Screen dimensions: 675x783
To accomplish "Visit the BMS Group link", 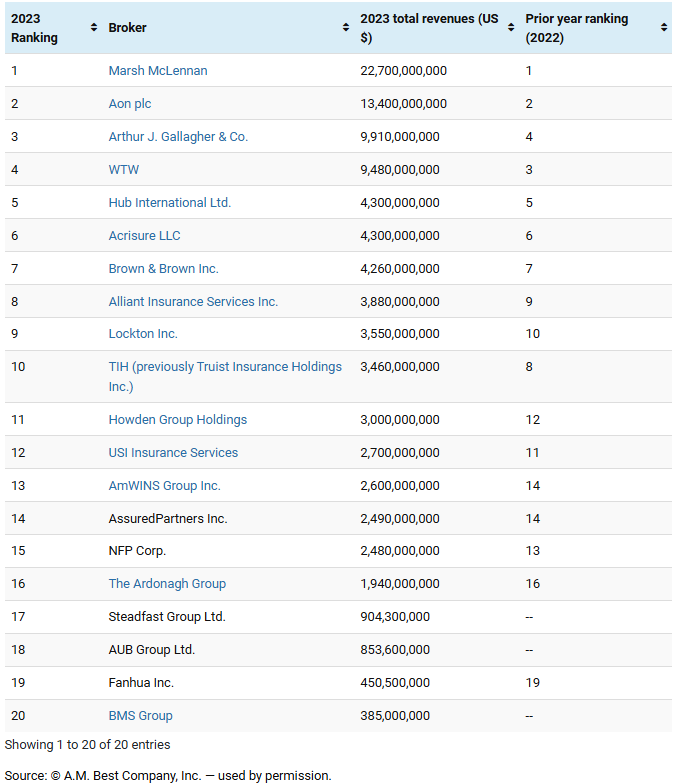I will tap(141, 716).
